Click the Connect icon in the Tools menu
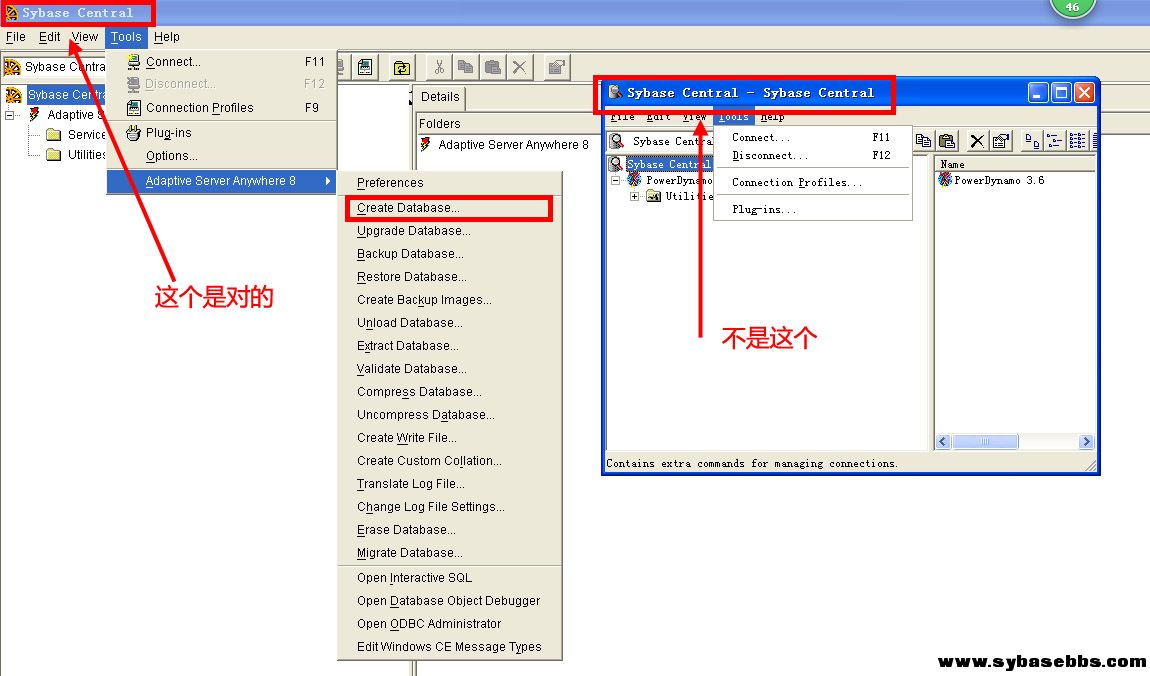 coord(133,62)
